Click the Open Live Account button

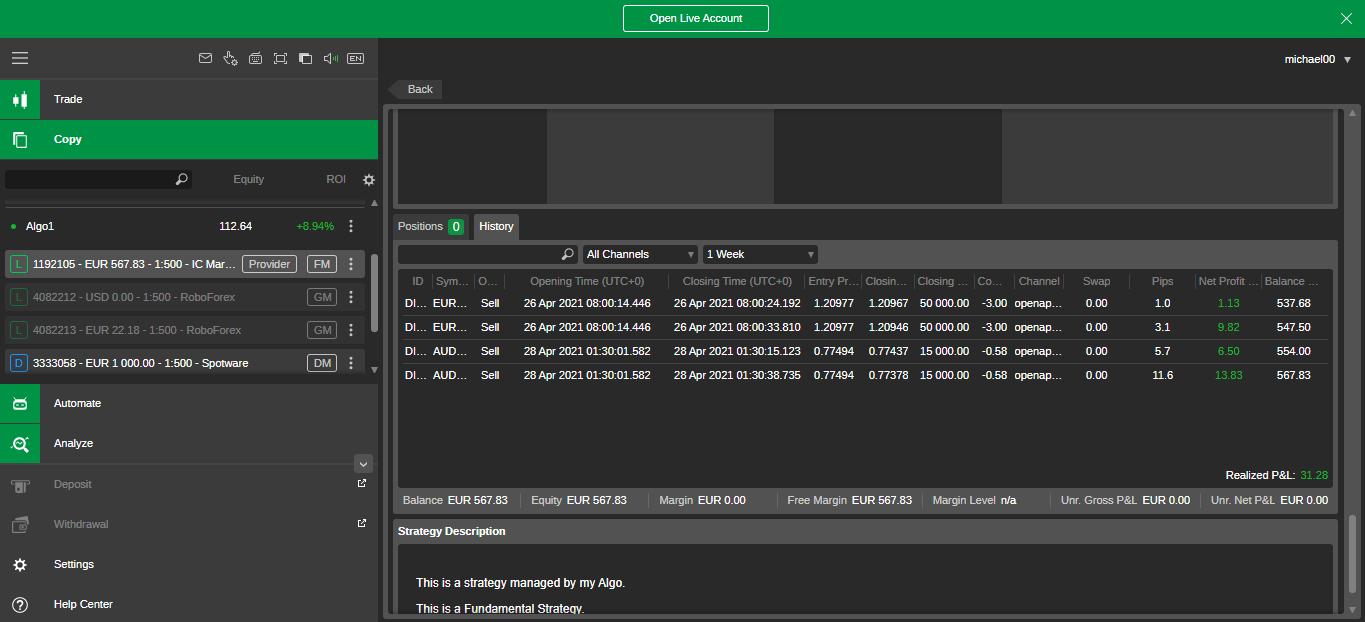695,18
